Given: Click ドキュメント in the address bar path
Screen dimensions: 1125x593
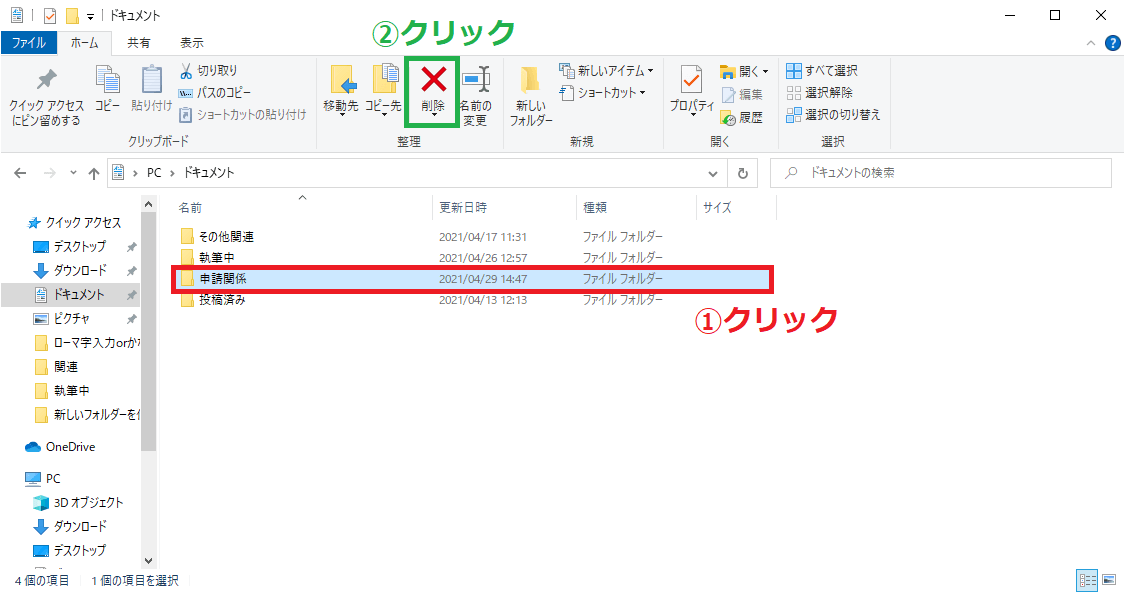Looking at the screenshot, I should click(209, 173).
